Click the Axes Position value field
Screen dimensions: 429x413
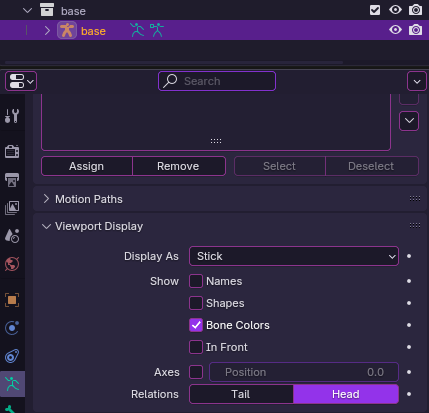click(x=304, y=372)
